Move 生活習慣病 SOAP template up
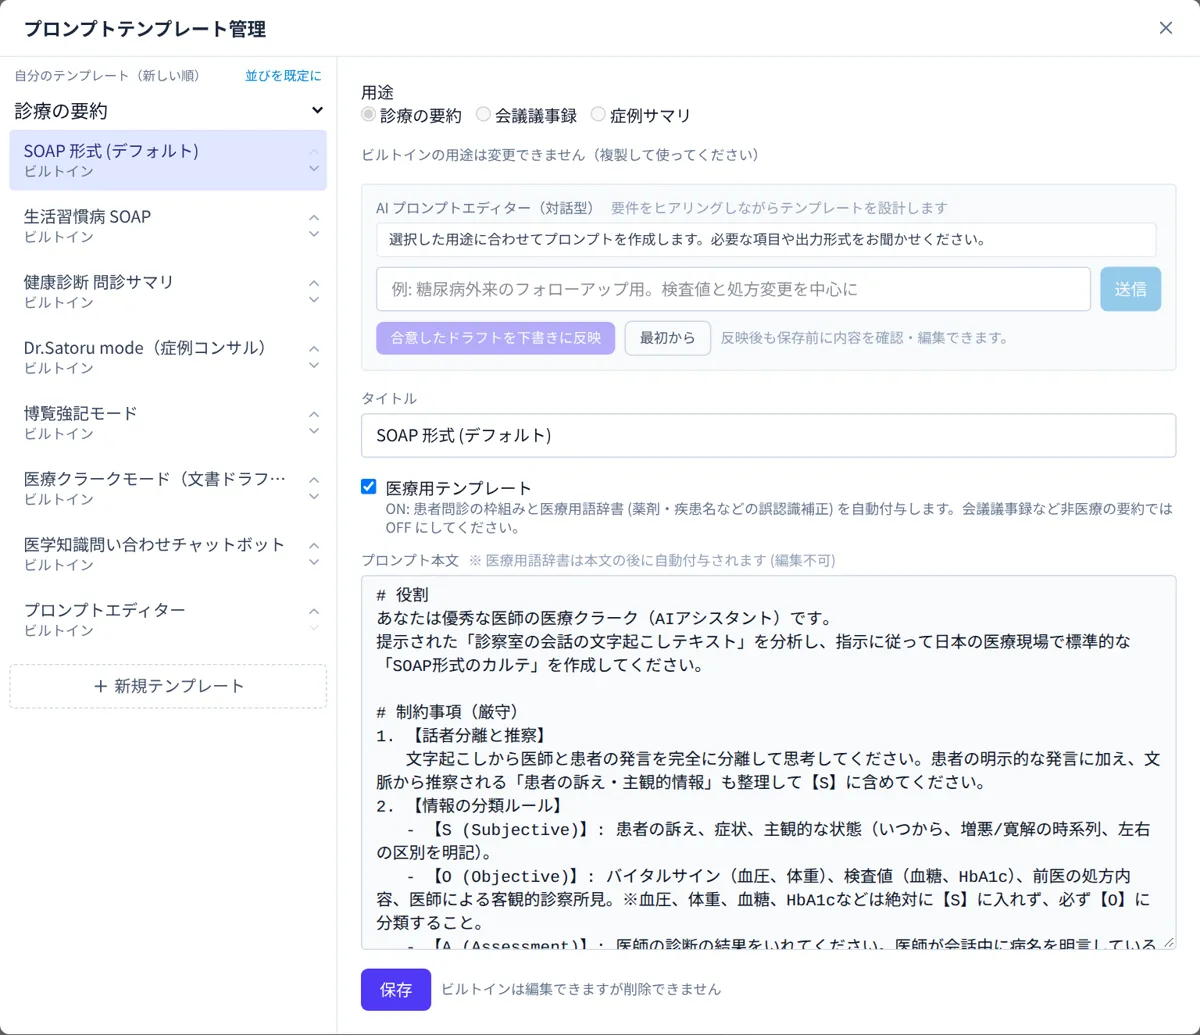This screenshot has width=1200, height=1035. click(314, 218)
